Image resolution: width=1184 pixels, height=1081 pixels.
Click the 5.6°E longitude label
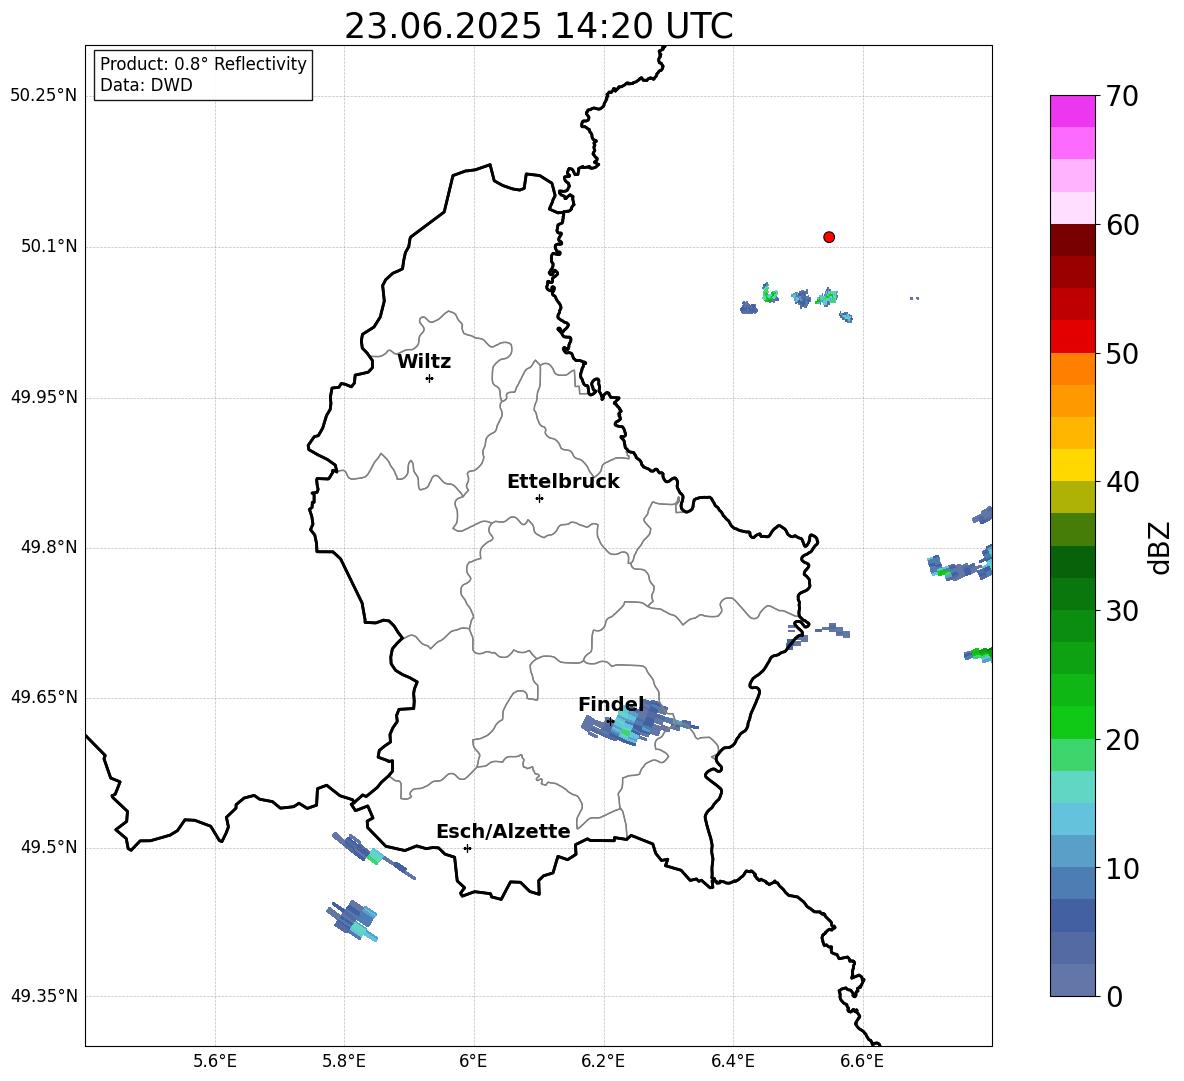tap(215, 1061)
